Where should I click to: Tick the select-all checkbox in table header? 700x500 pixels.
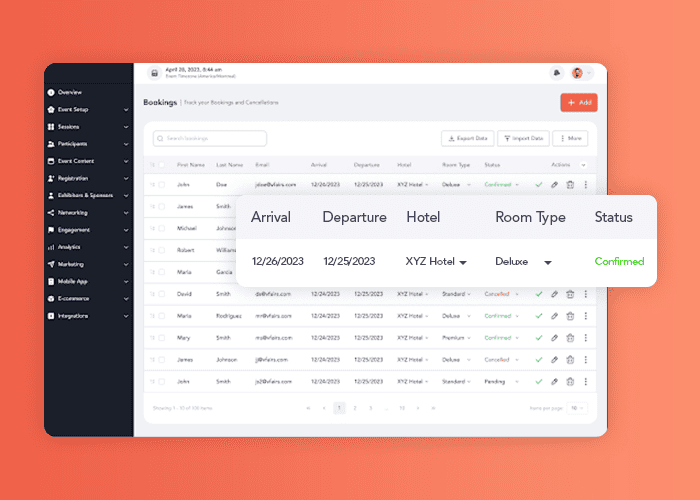click(x=161, y=164)
